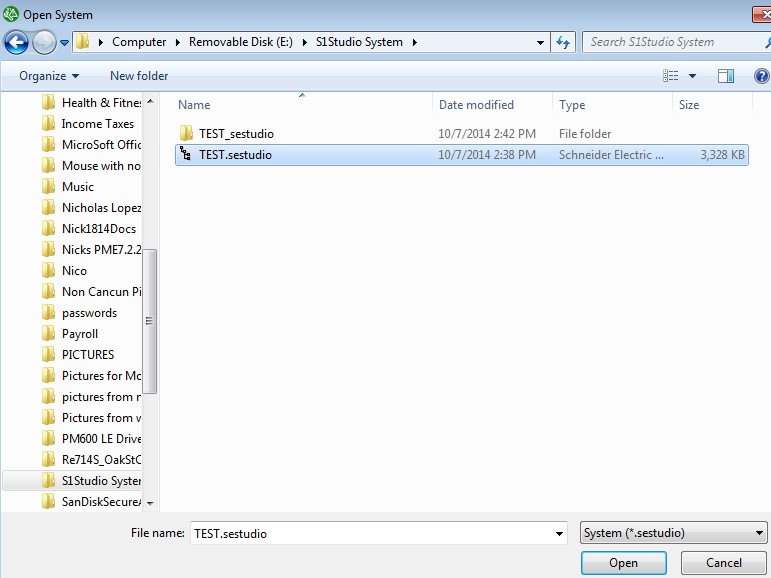Click New folder

(139, 76)
